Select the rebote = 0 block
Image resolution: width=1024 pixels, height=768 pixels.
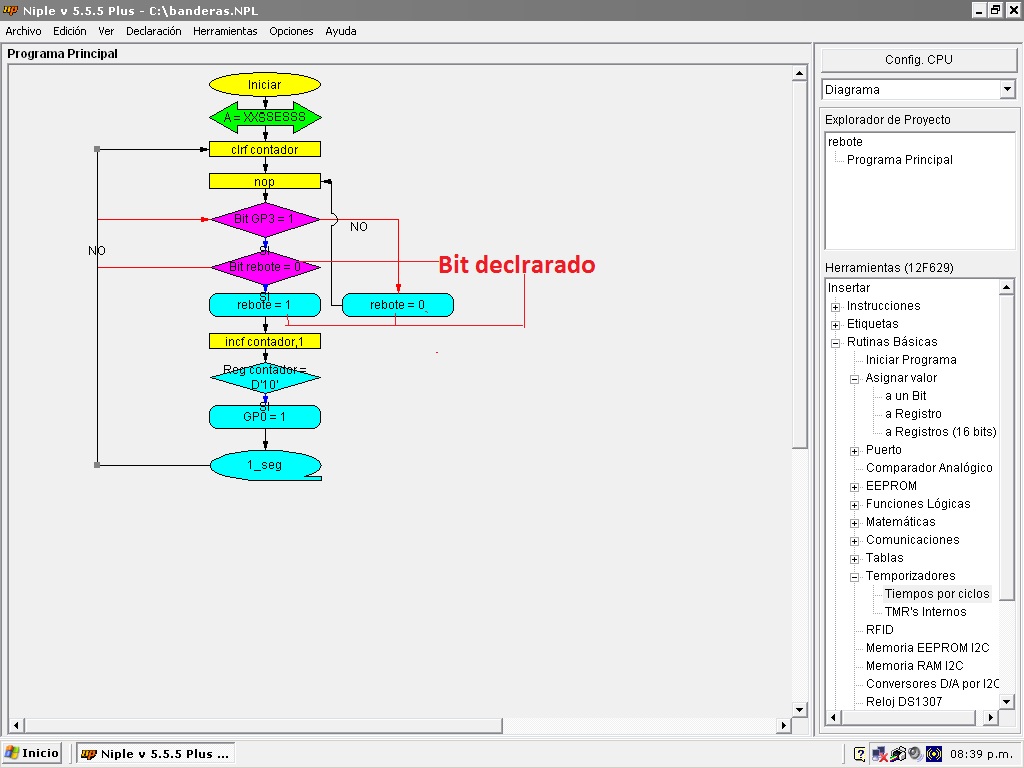[398, 305]
